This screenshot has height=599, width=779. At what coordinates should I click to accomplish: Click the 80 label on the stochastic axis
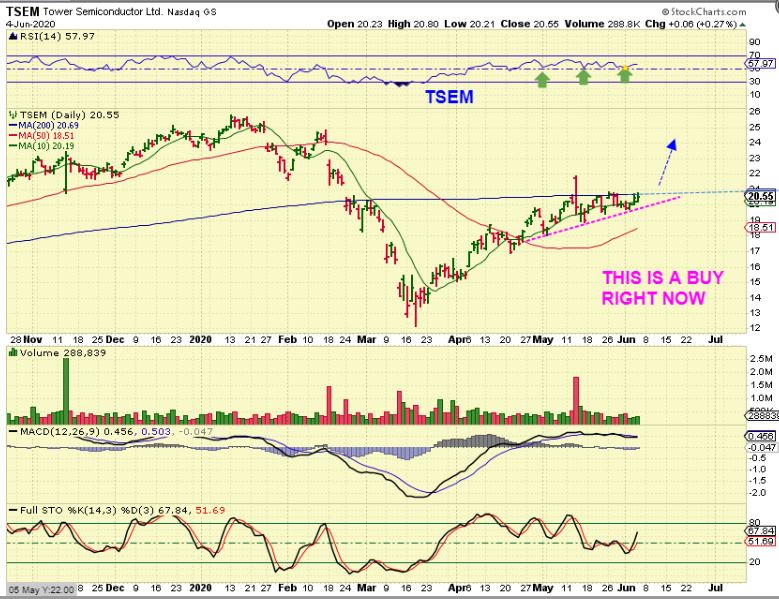[755, 522]
